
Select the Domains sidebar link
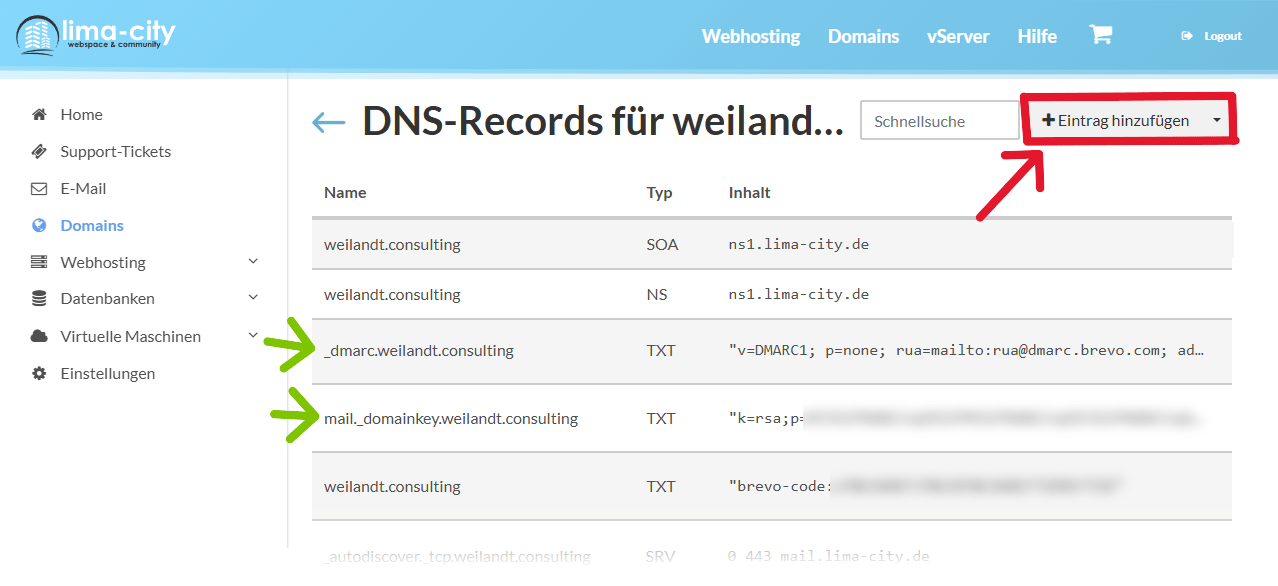pyautogui.click(x=92, y=225)
